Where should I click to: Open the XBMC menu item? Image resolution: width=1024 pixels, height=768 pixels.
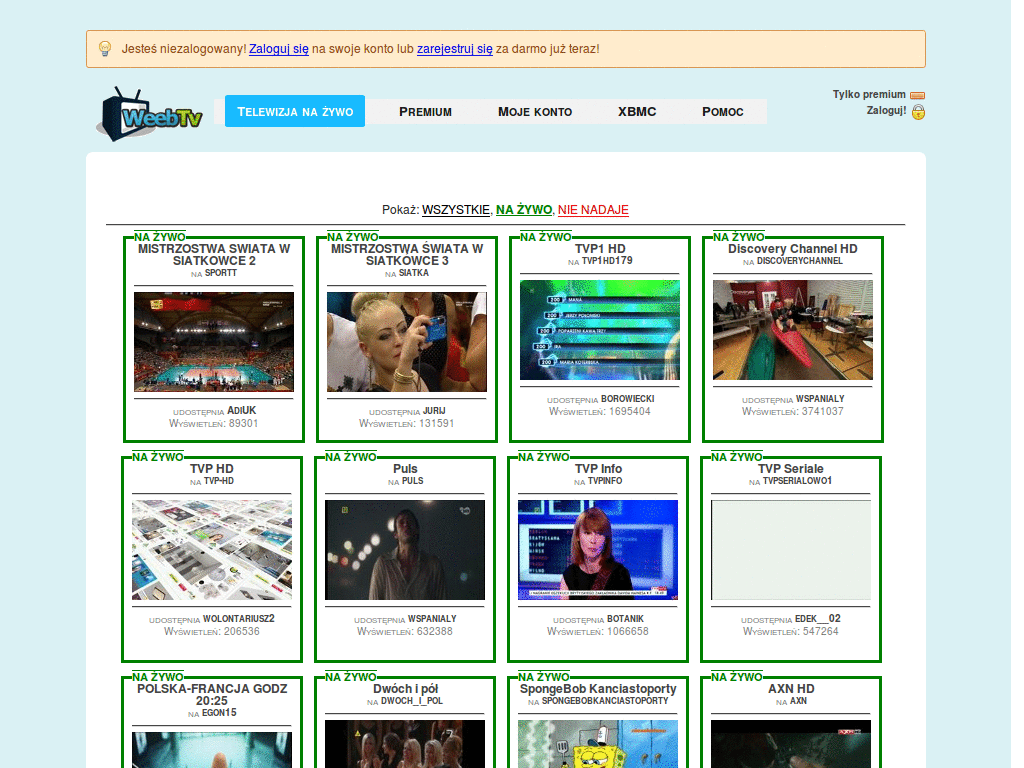pos(637,112)
